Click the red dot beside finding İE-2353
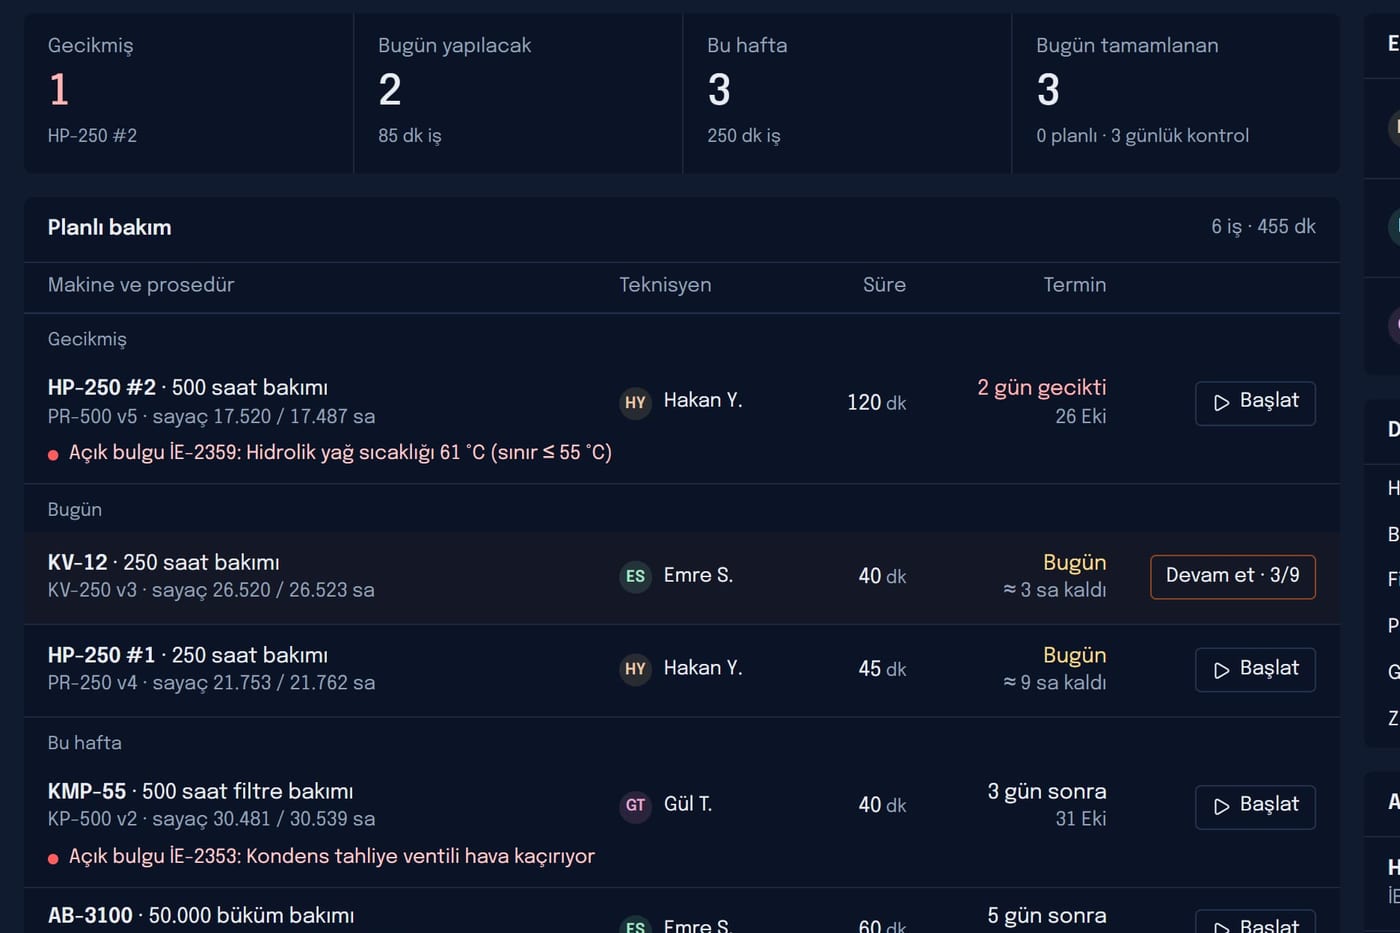The image size is (1400, 933). (53, 858)
